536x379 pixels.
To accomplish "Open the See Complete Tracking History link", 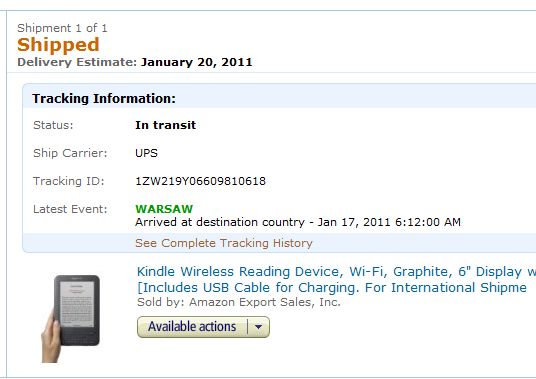I will click(224, 243).
